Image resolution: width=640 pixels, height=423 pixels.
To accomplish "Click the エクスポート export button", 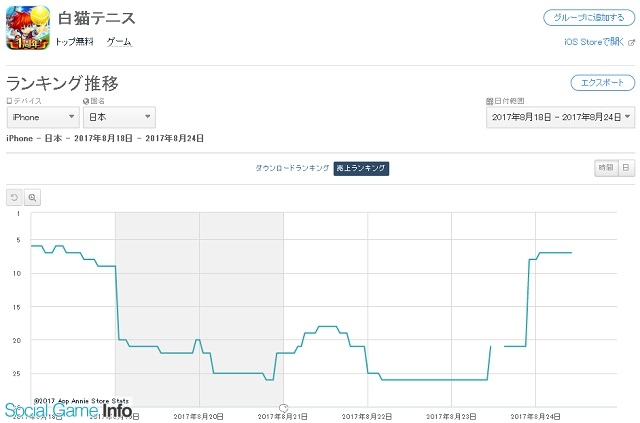I will pyautogui.click(x=601, y=83).
